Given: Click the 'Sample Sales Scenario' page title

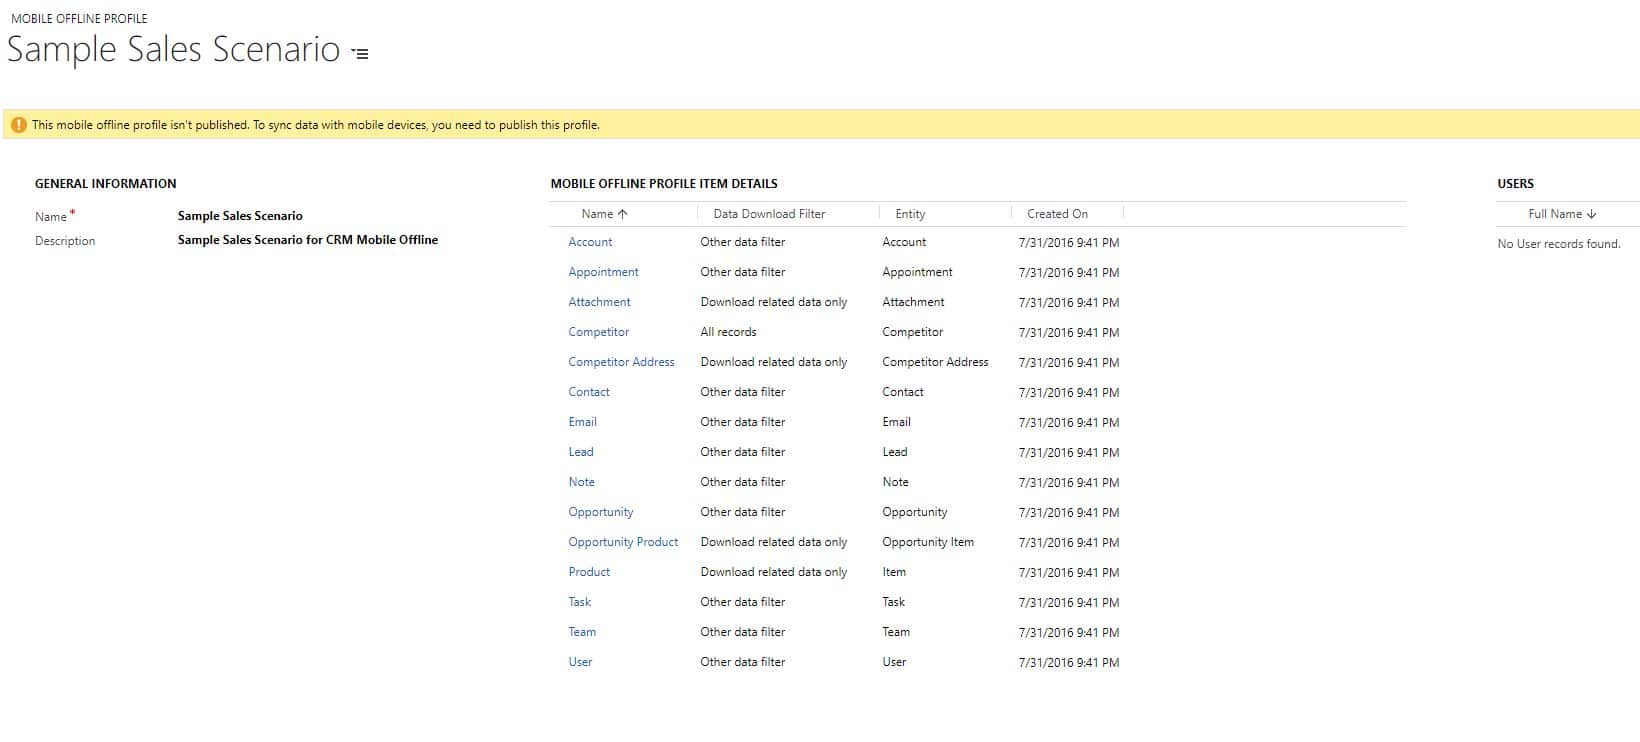Looking at the screenshot, I should (x=174, y=50).
